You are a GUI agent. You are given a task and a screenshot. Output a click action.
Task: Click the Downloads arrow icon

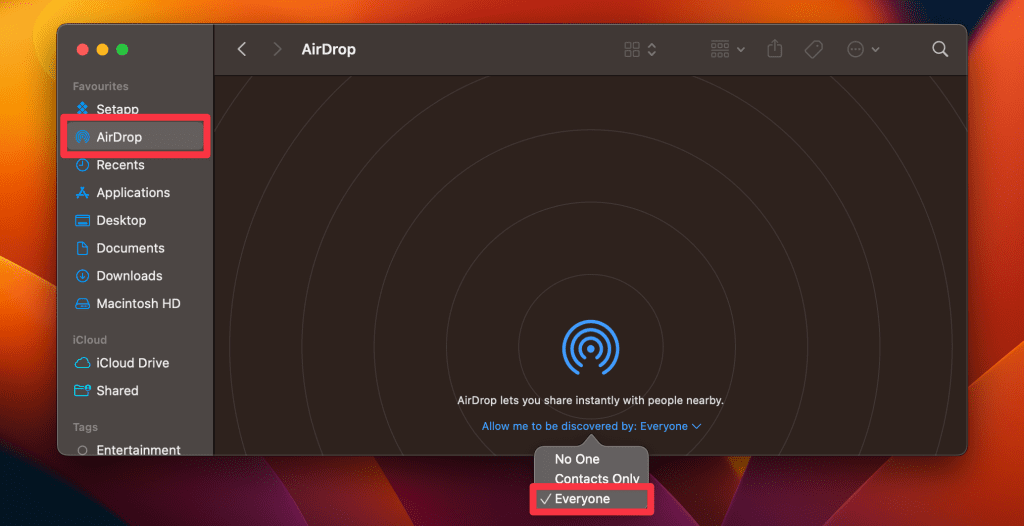click(82, 276)
